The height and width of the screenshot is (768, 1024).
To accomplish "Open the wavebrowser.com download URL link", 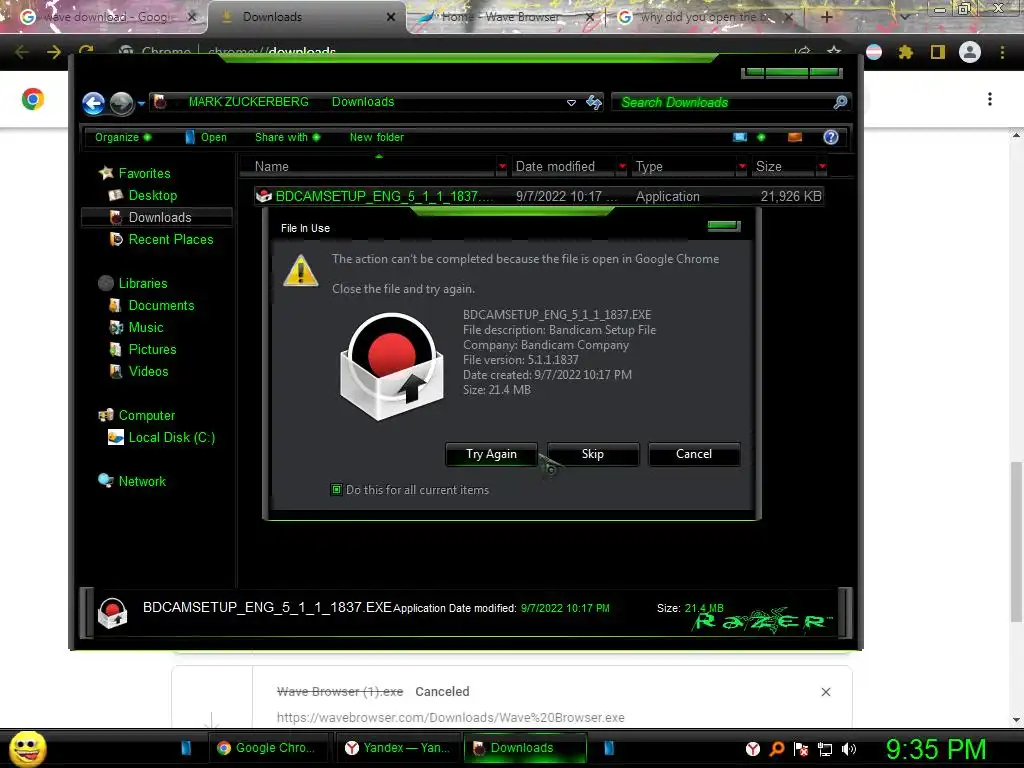I will pyautogui.click(x=451, y=718).
